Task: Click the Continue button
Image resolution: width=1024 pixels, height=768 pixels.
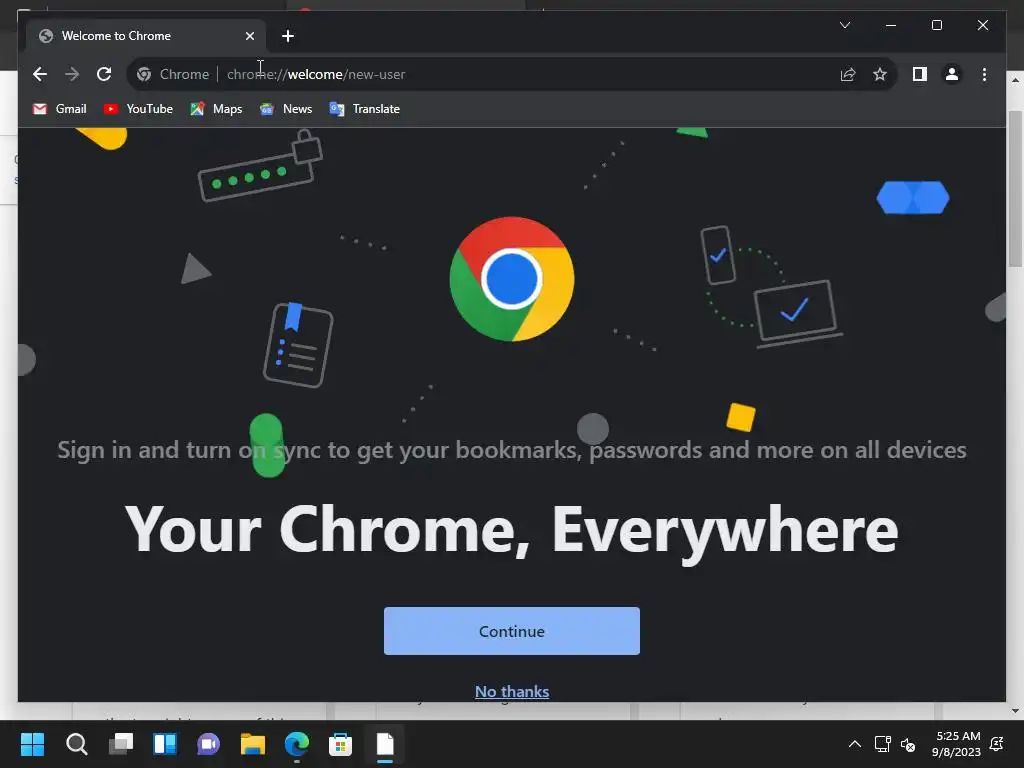Action: click(x=512, y=631)
